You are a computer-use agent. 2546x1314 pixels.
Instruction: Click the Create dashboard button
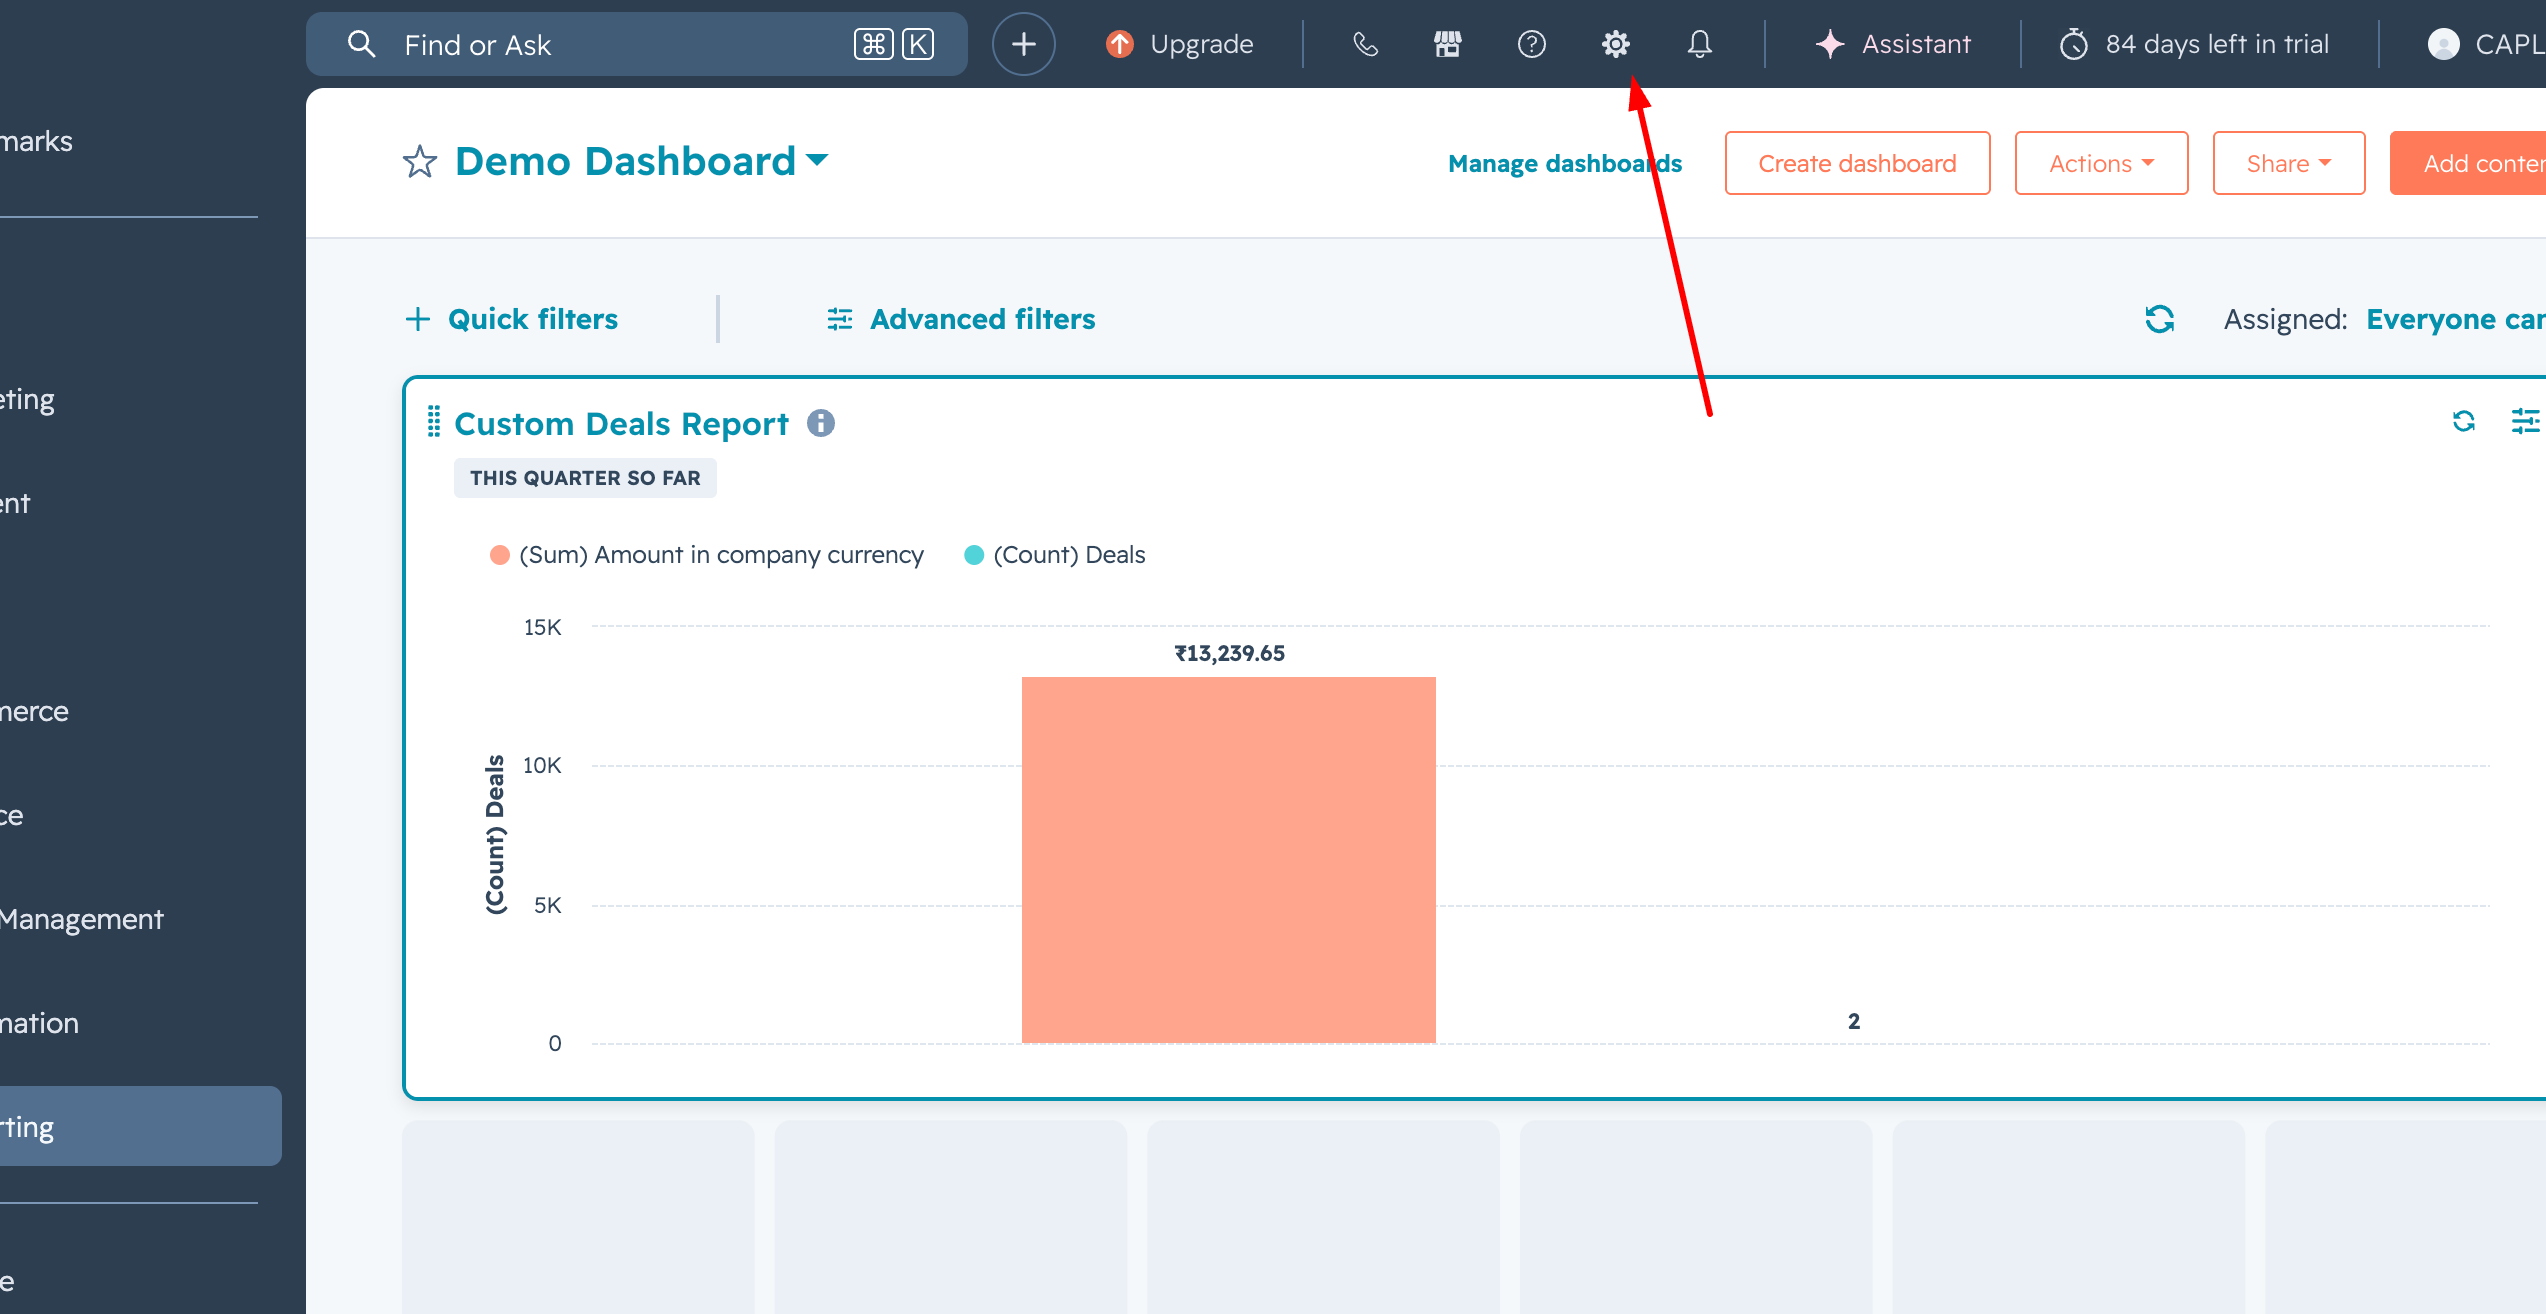click(x=1857, y=163)
